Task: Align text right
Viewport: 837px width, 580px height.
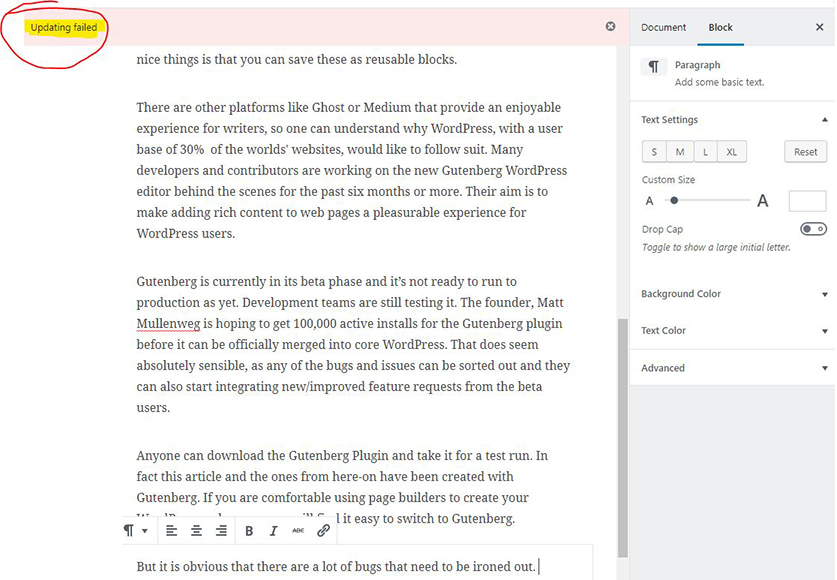Action: pyautogui.click(x=221, y=530)
